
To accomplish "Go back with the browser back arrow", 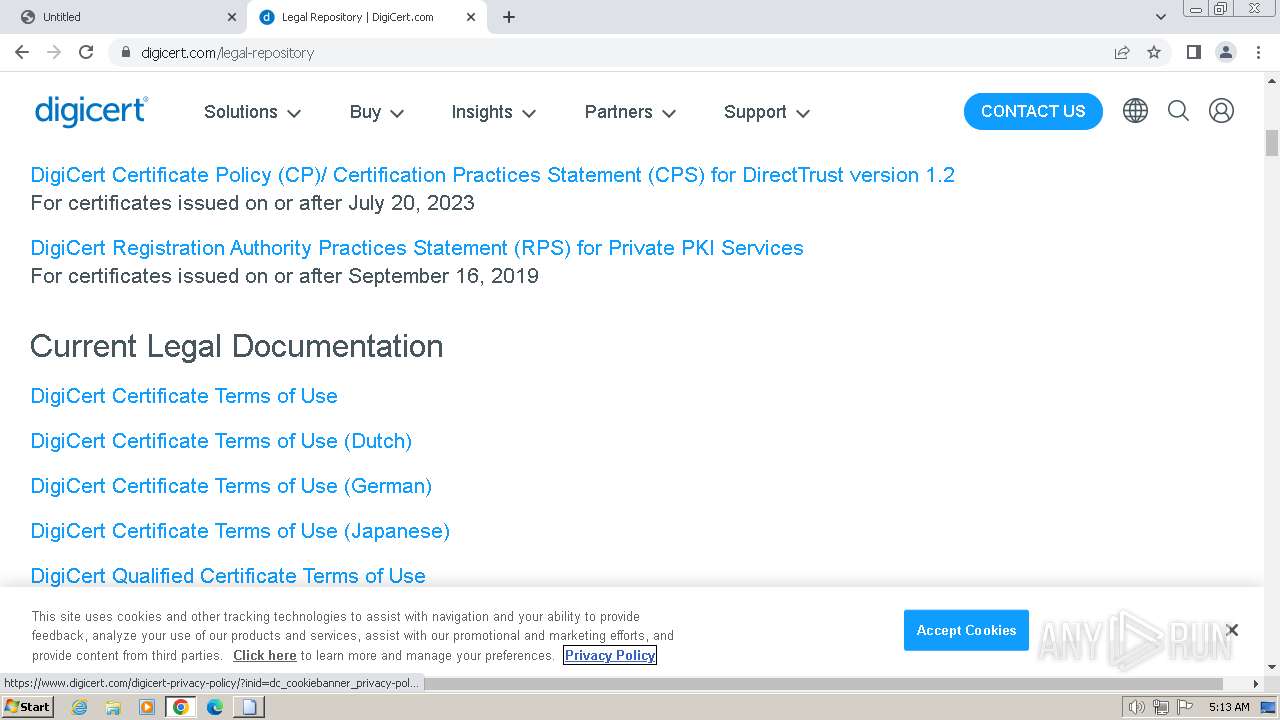I will click(22, 52).
